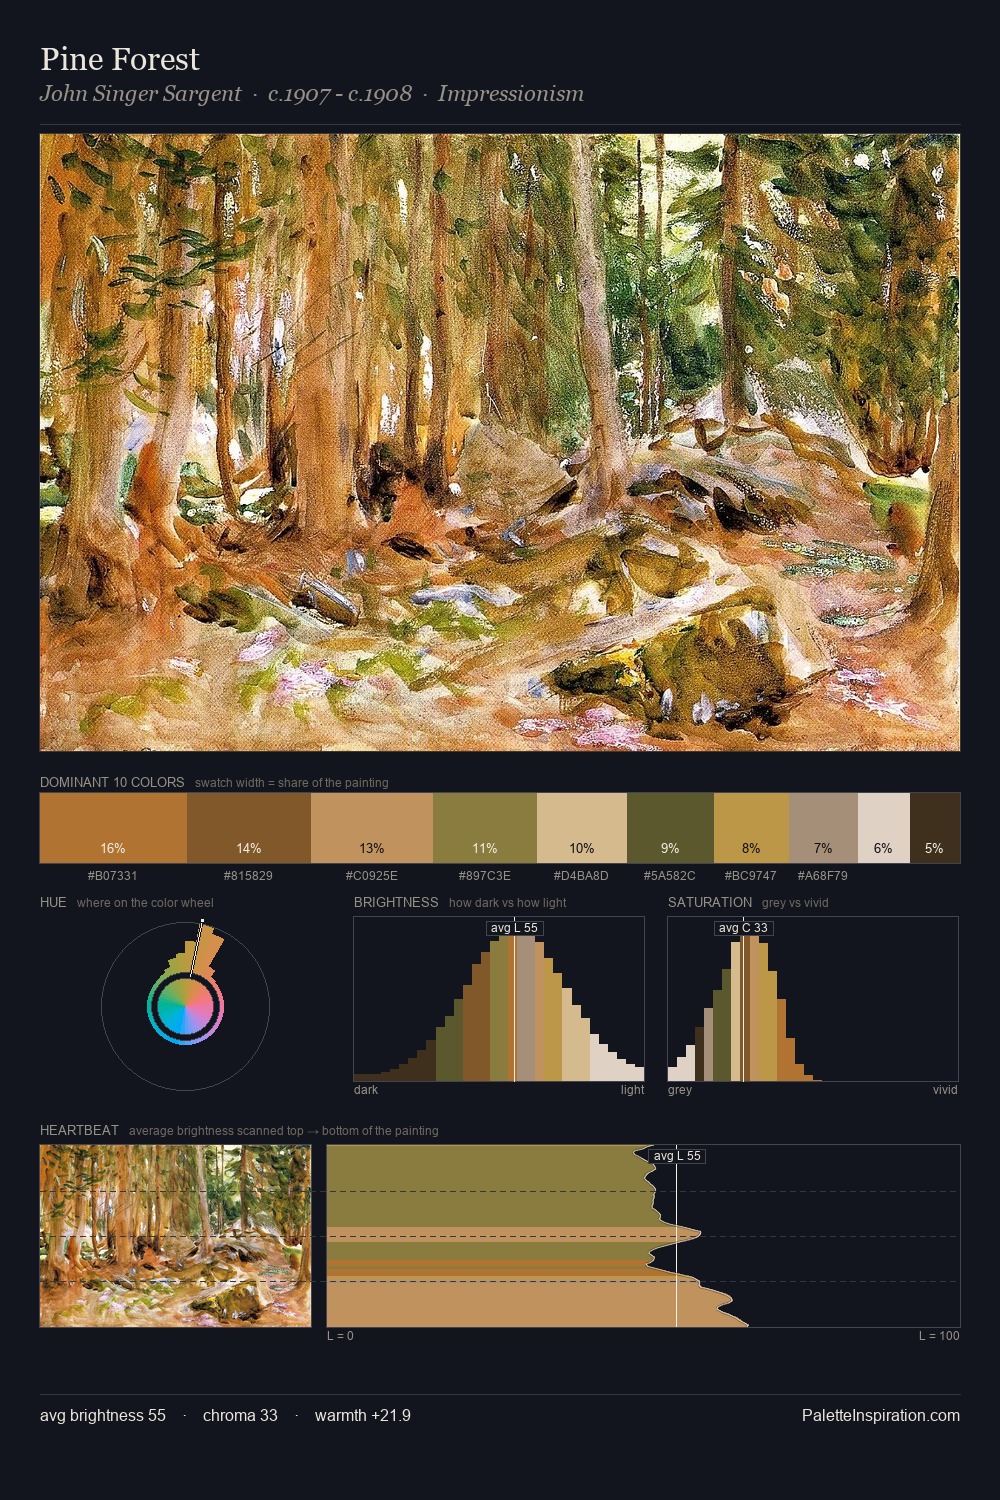
Task: Click the 'vivid' saturation axis label
Action: [x=945, y=1090]
